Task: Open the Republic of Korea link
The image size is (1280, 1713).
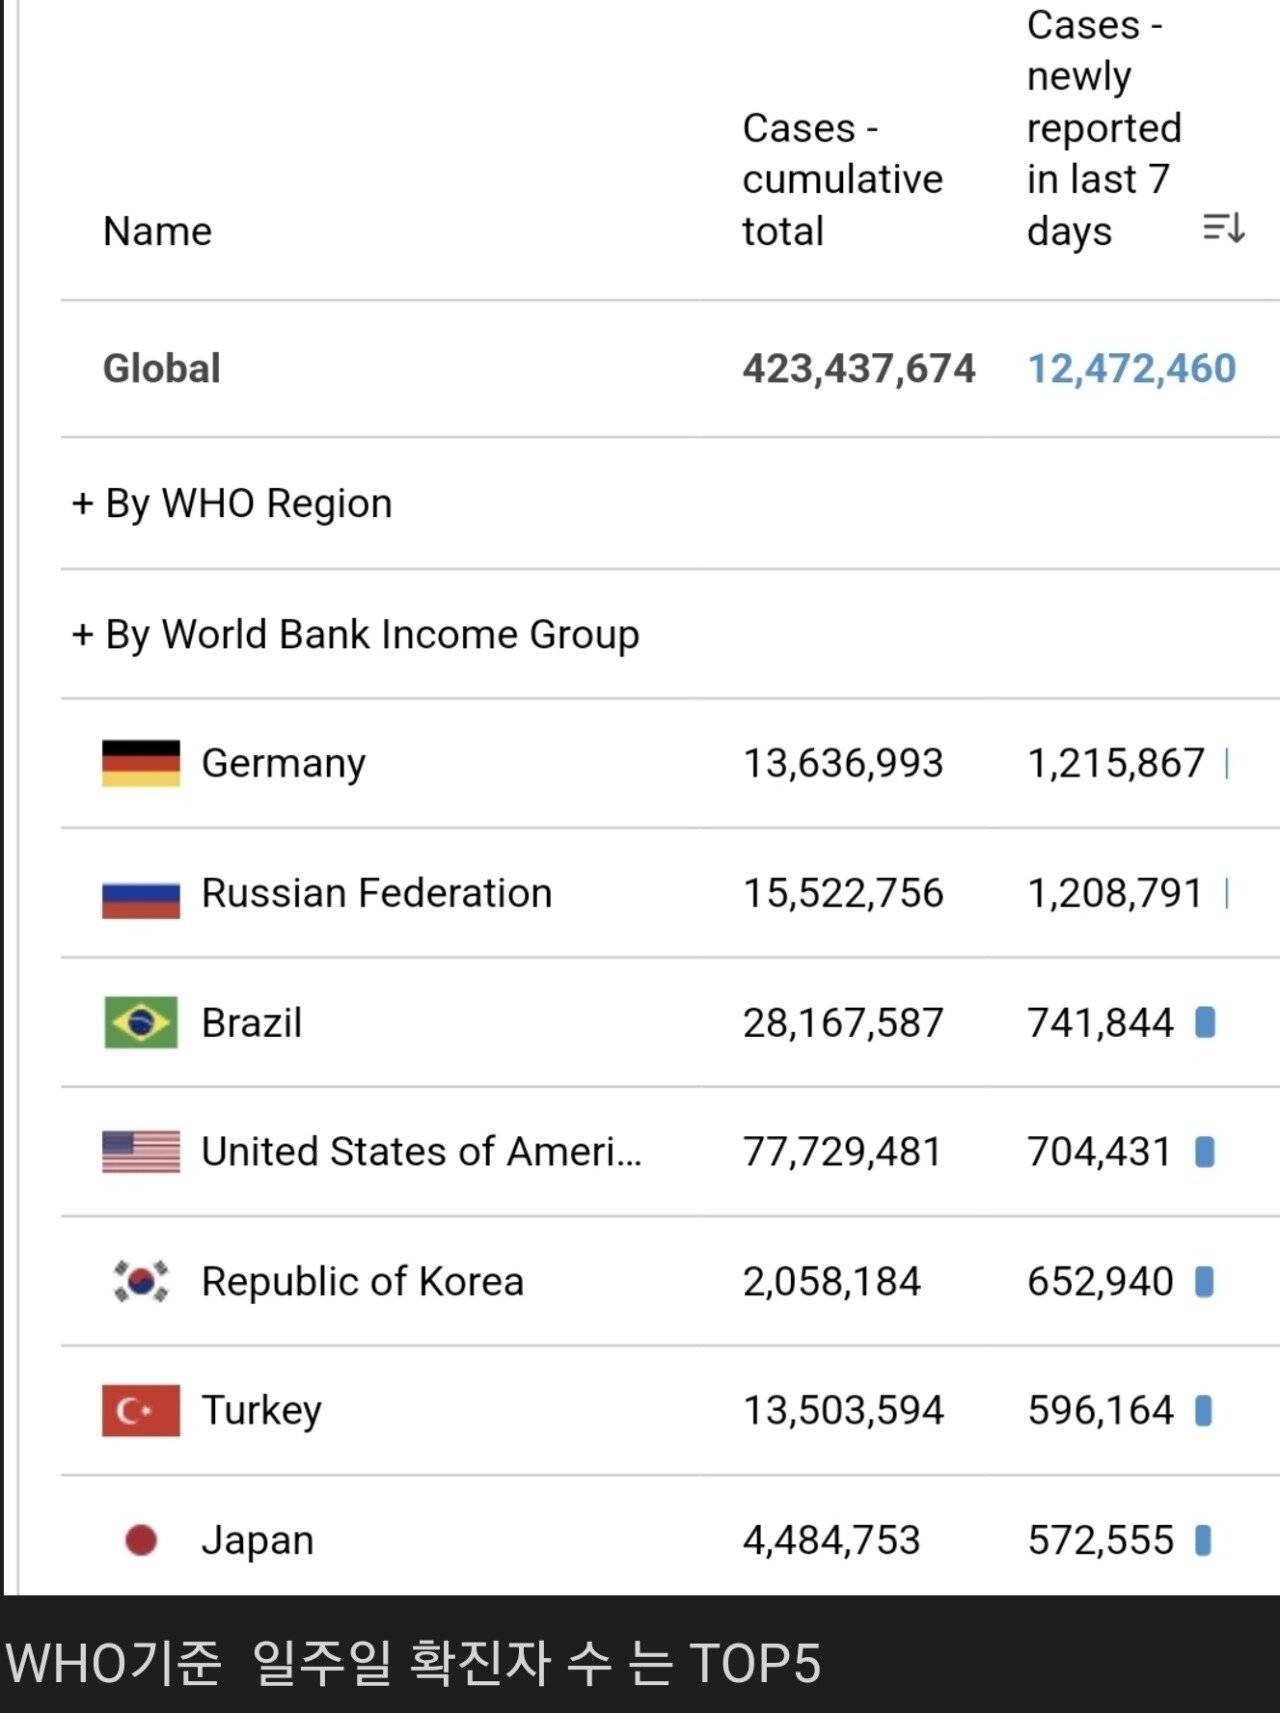Action: coord(362,1281)
